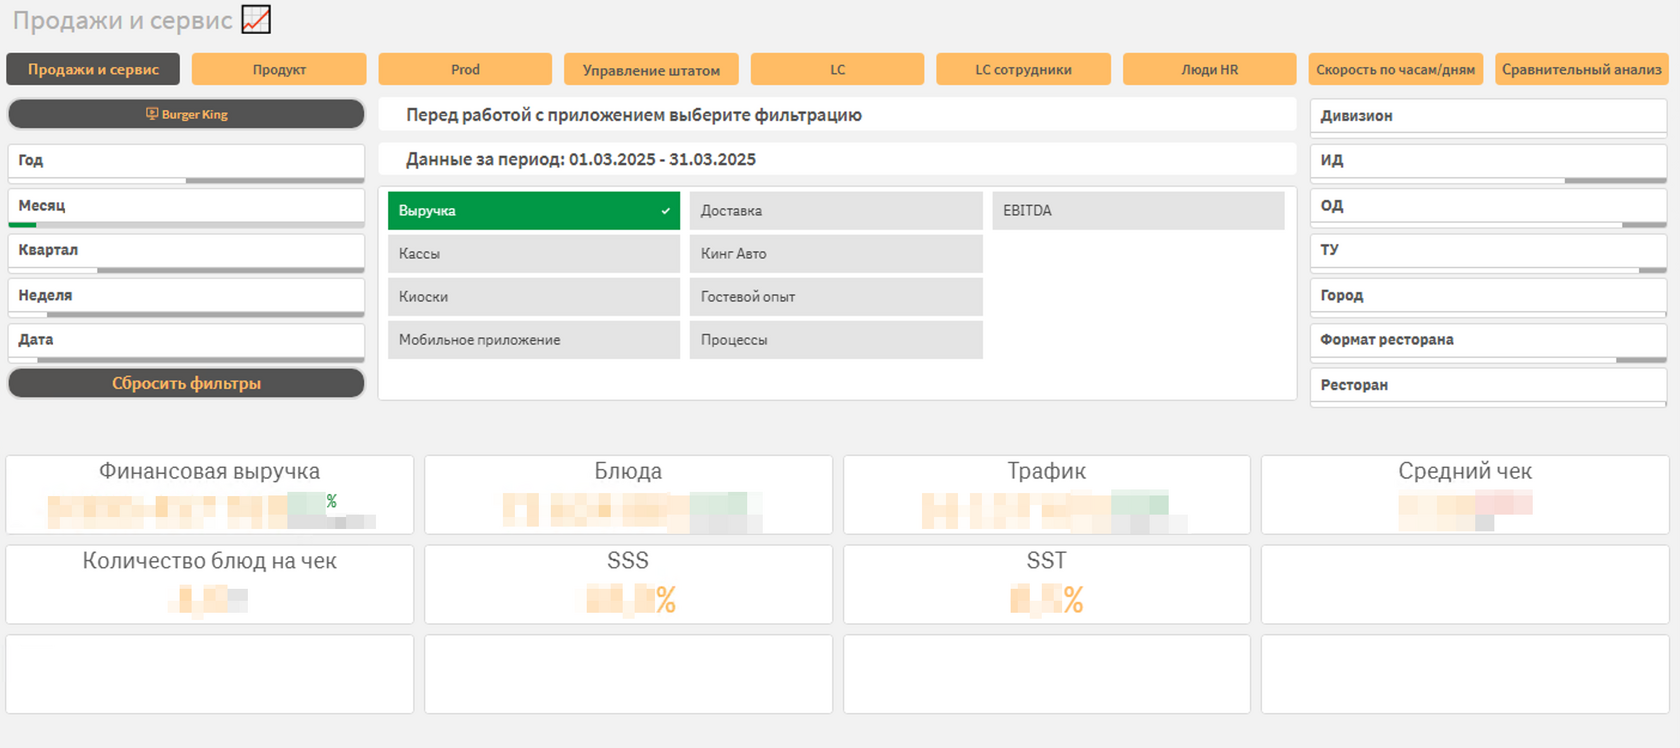
Task: Switch to the Продукт tab
Action: tap(279, 69)
